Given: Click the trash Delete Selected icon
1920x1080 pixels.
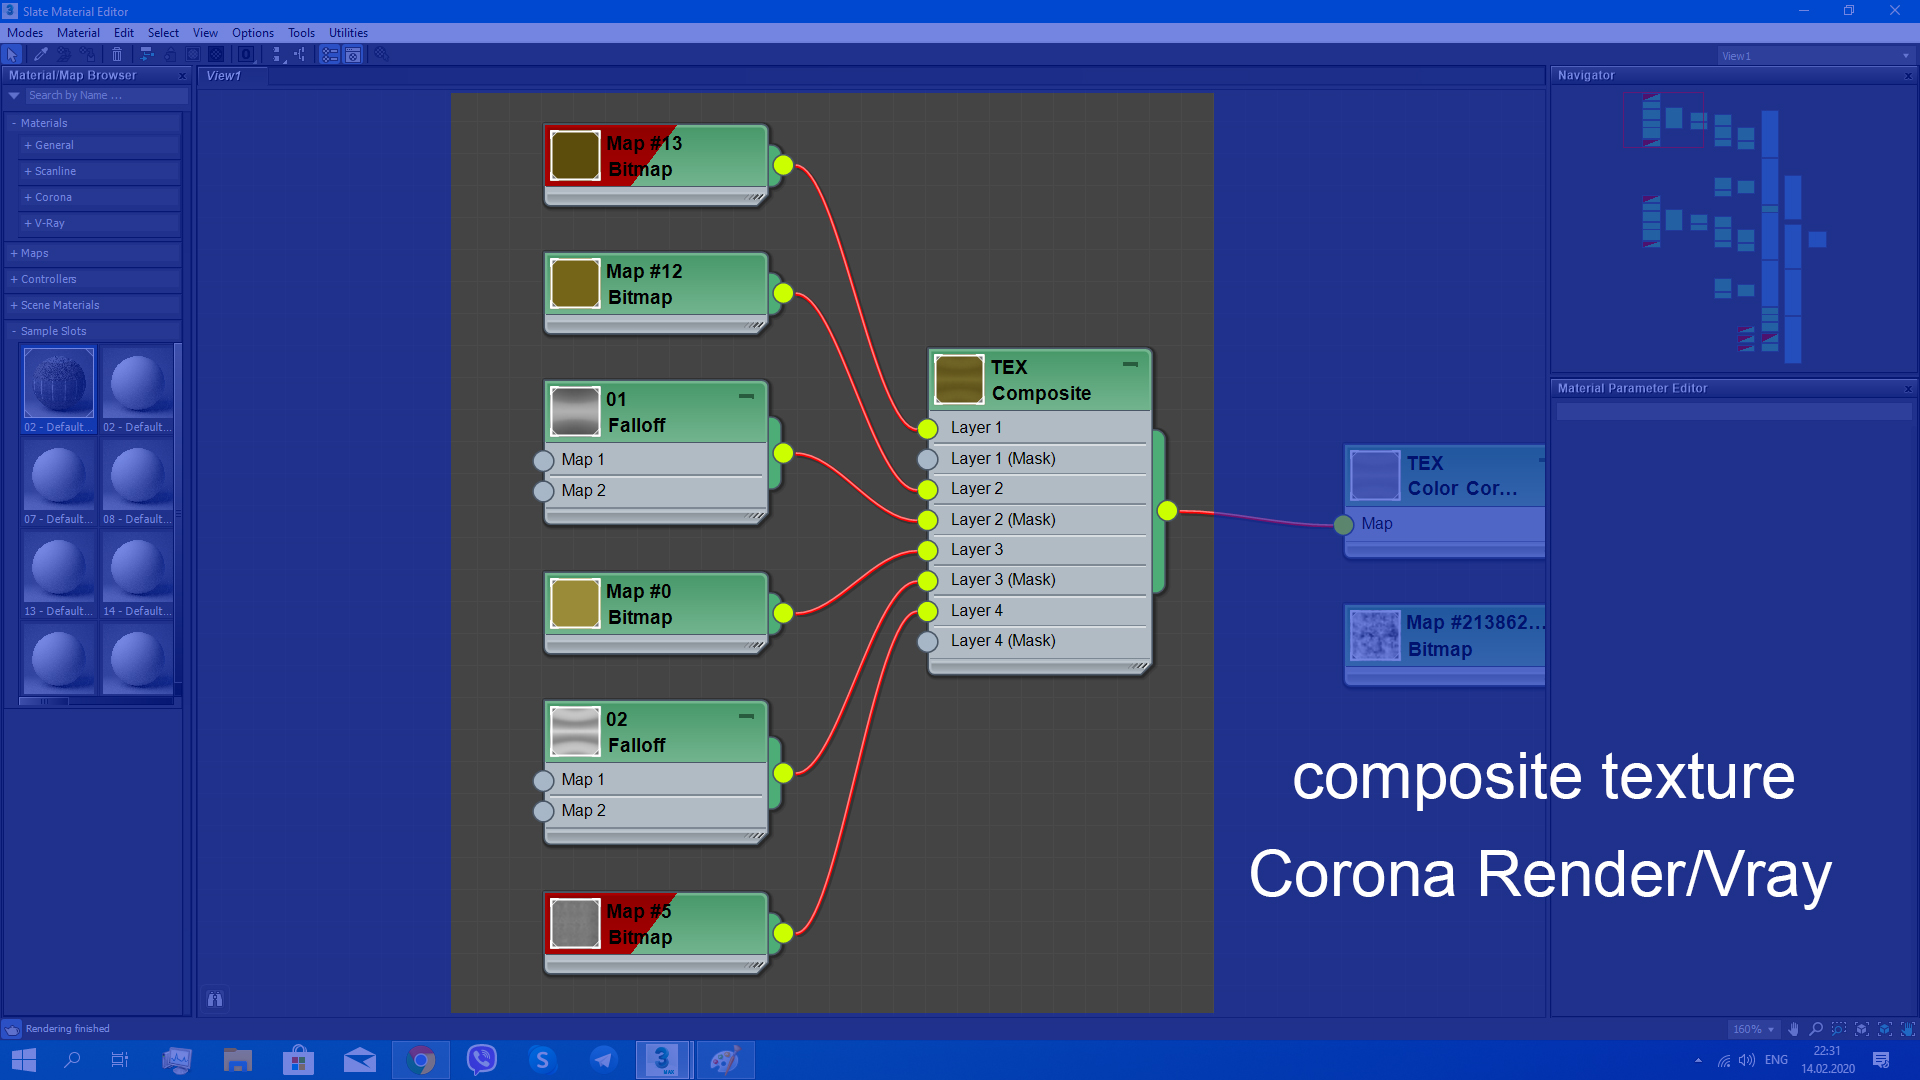Looking at the screenshot, I should (x=117, y=54).
